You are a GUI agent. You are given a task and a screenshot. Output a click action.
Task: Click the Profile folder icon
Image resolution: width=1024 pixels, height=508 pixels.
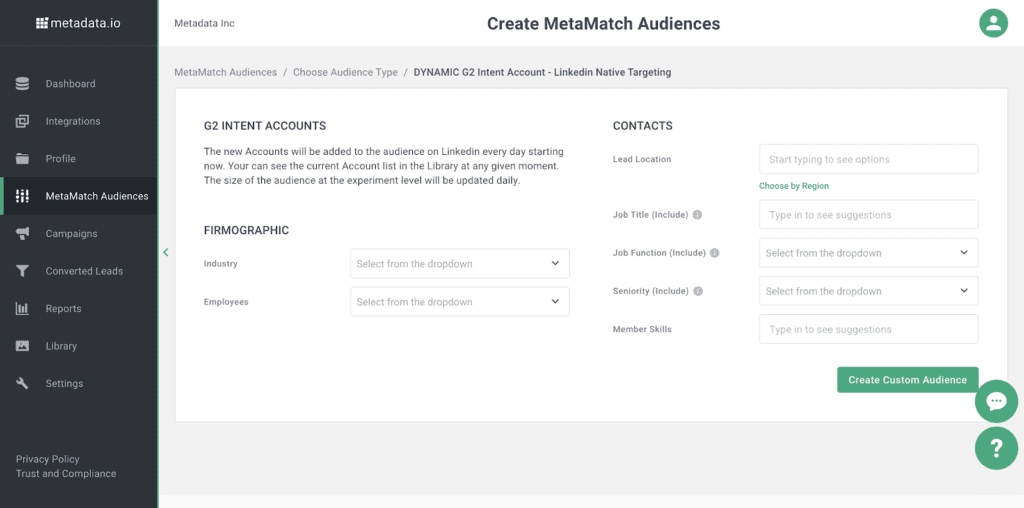pos(22,159)
